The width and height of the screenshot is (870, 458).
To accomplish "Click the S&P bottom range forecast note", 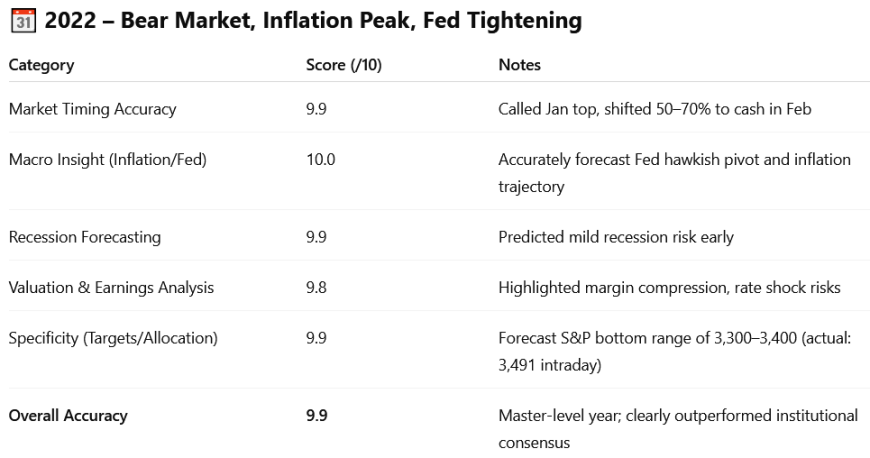I will [x=675, y=338].
